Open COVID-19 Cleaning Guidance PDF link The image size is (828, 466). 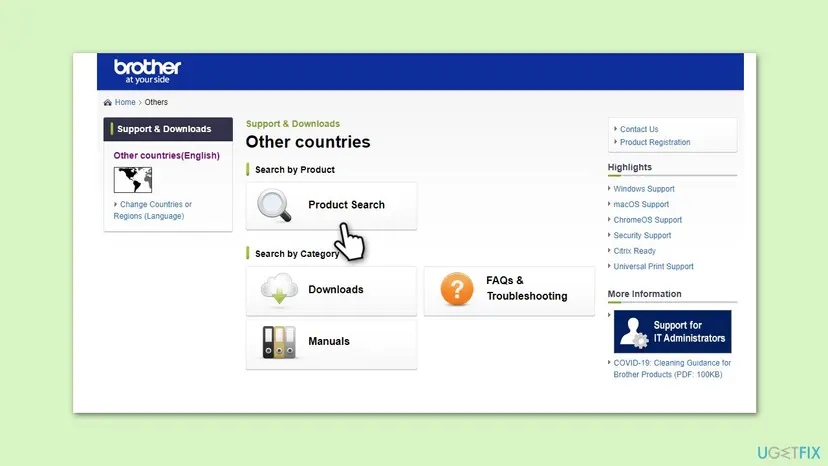click(672, 369)
